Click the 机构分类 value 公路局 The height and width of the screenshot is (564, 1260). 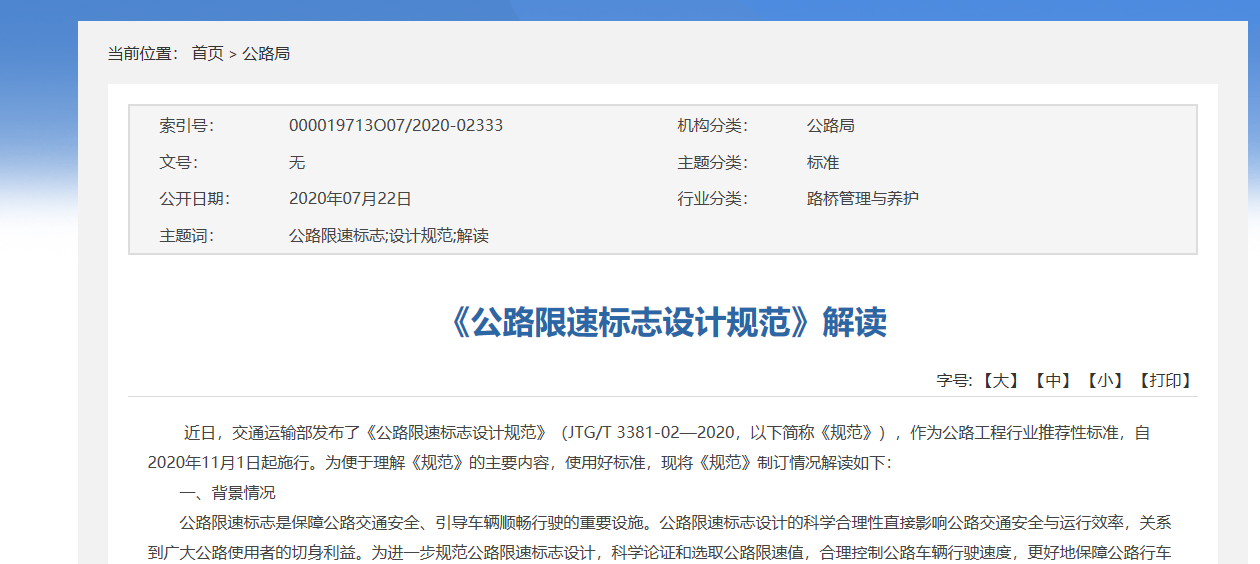(831, 125)
